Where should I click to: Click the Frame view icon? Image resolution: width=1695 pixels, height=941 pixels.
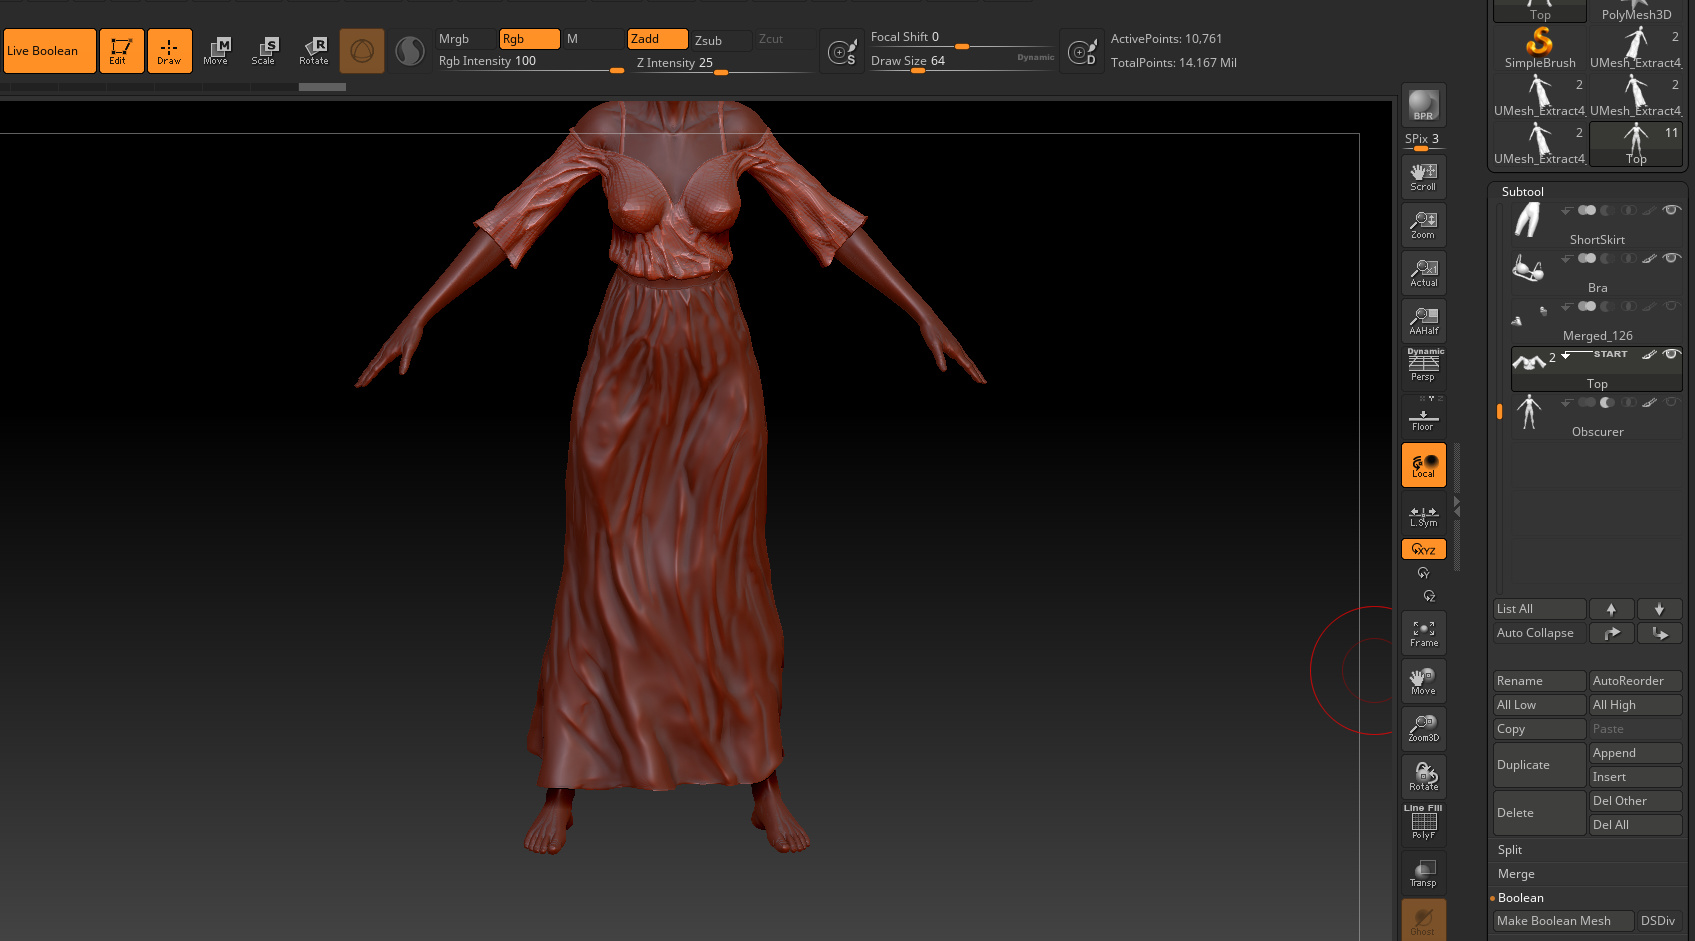pos(1423,633)
